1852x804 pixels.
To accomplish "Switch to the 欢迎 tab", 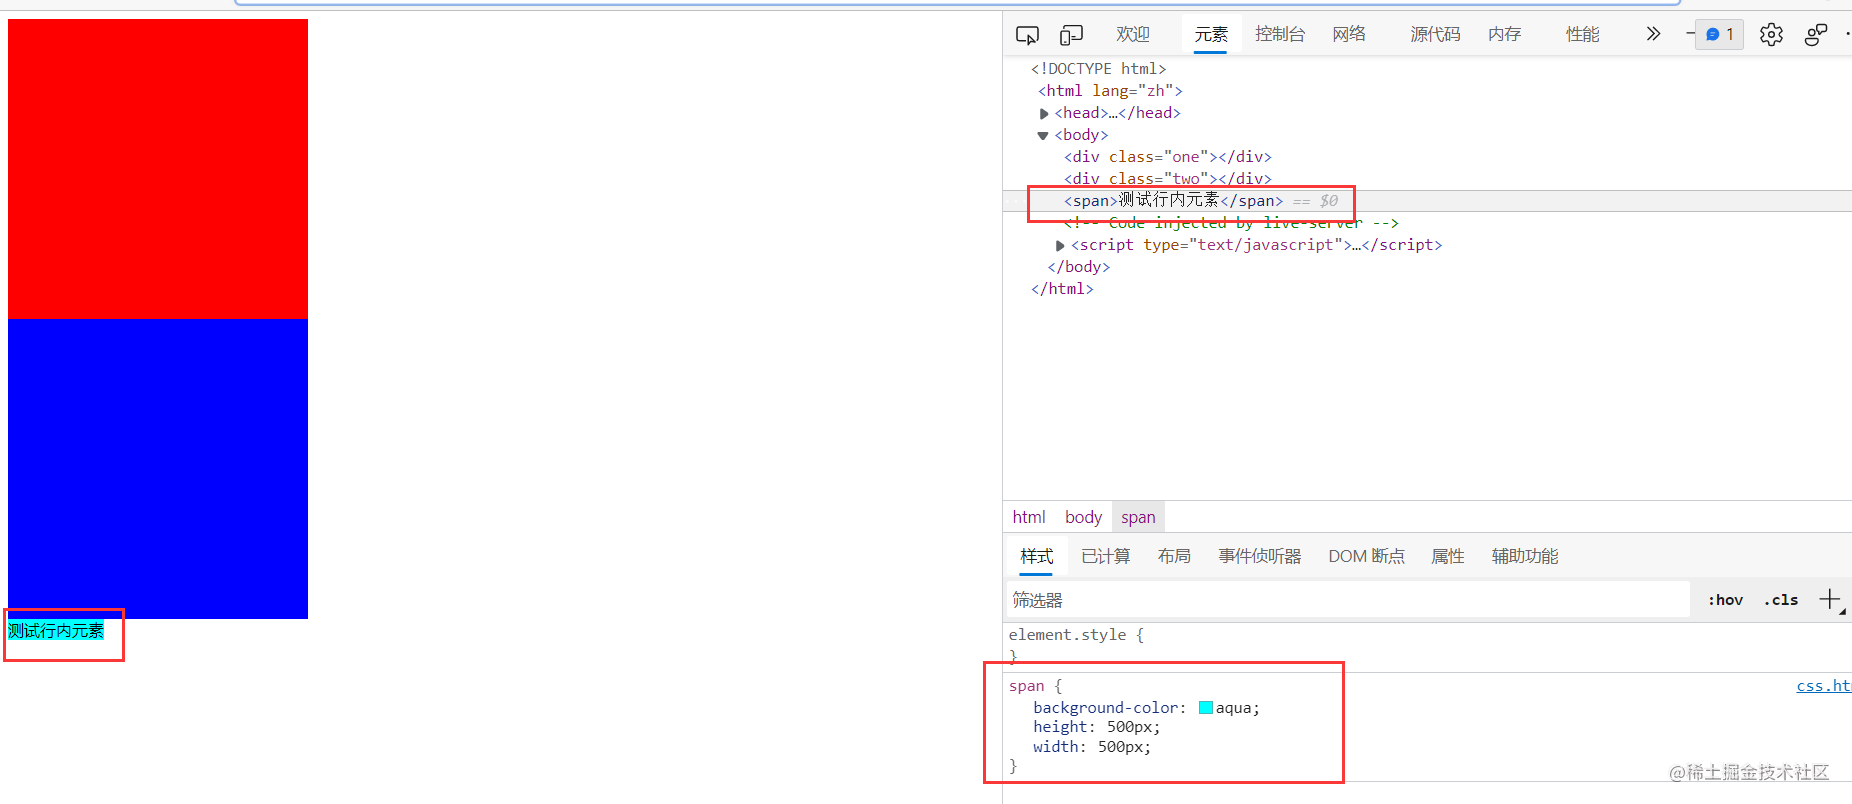I will click(1133, 34).
